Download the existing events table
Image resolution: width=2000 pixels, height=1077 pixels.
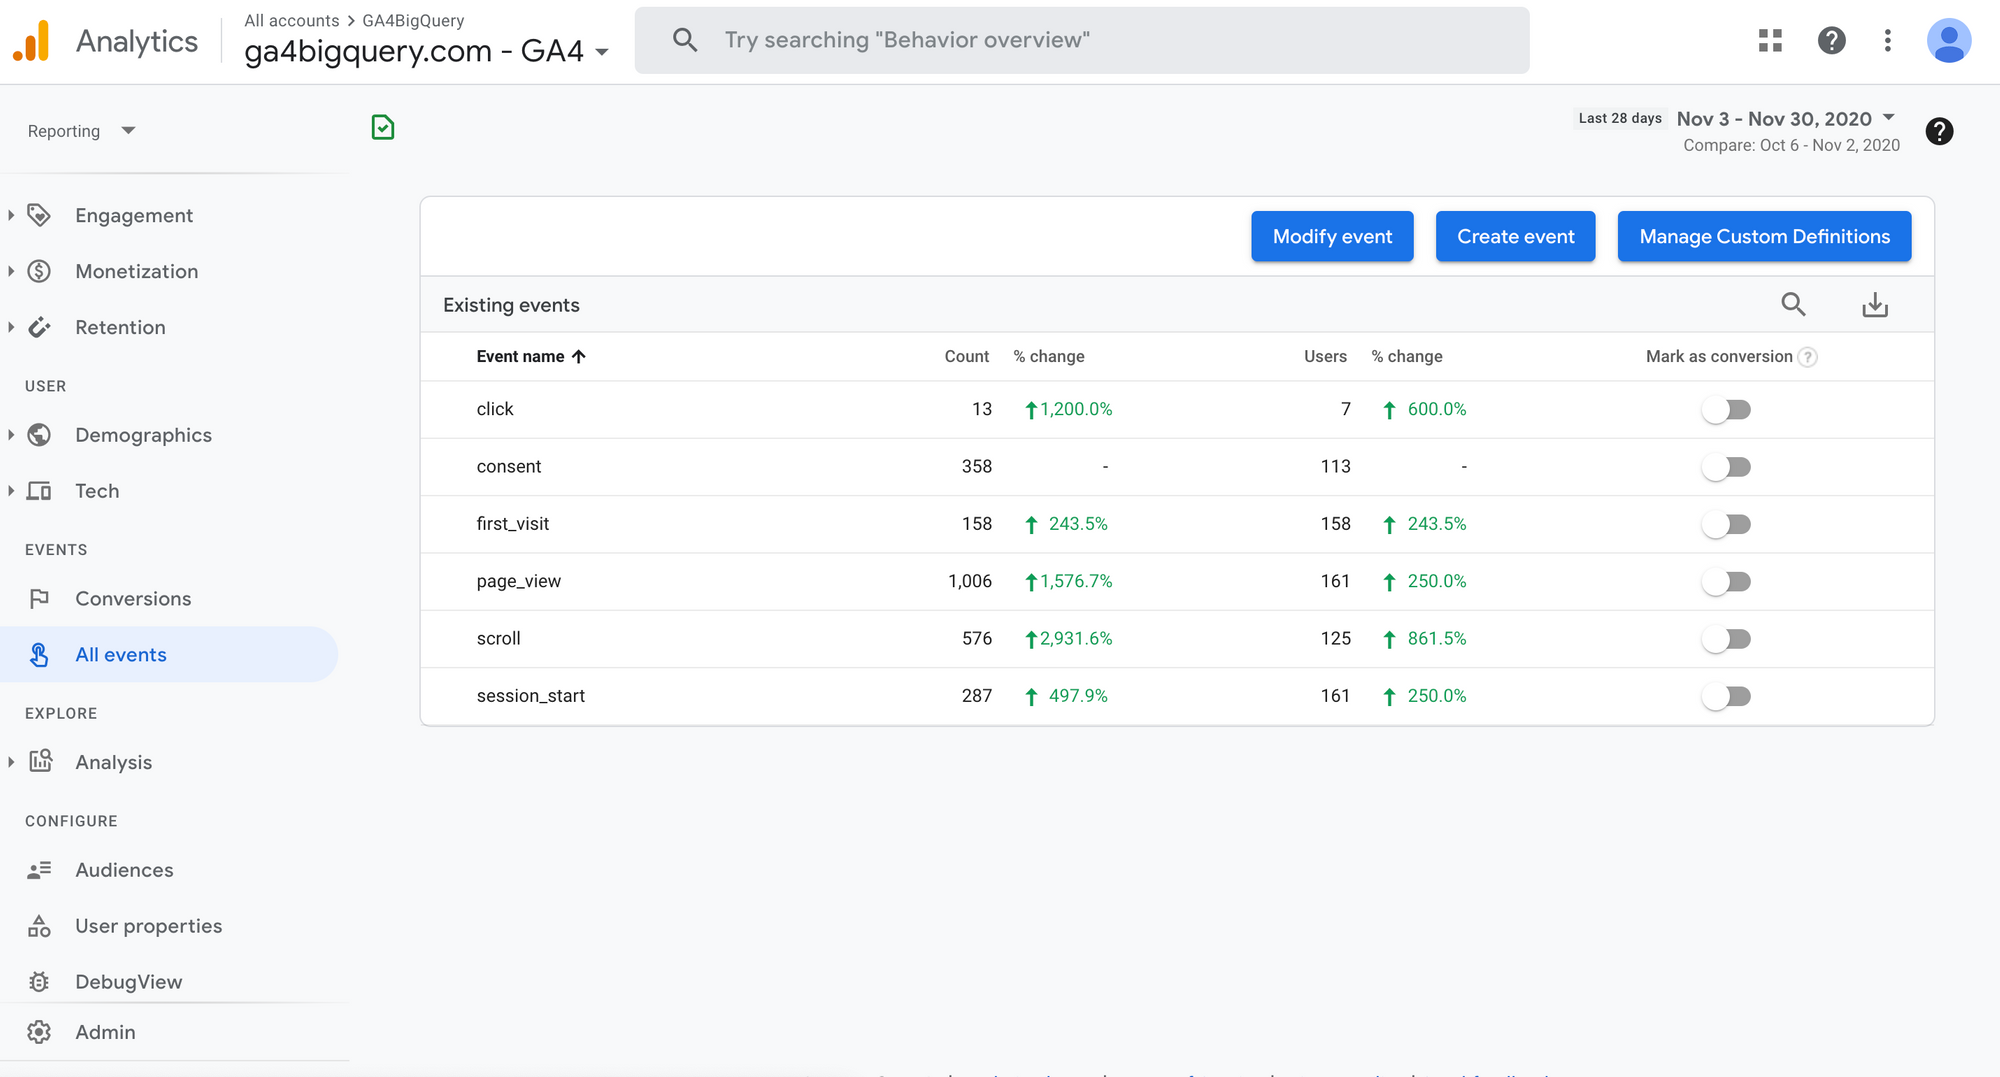[1875, 304]
